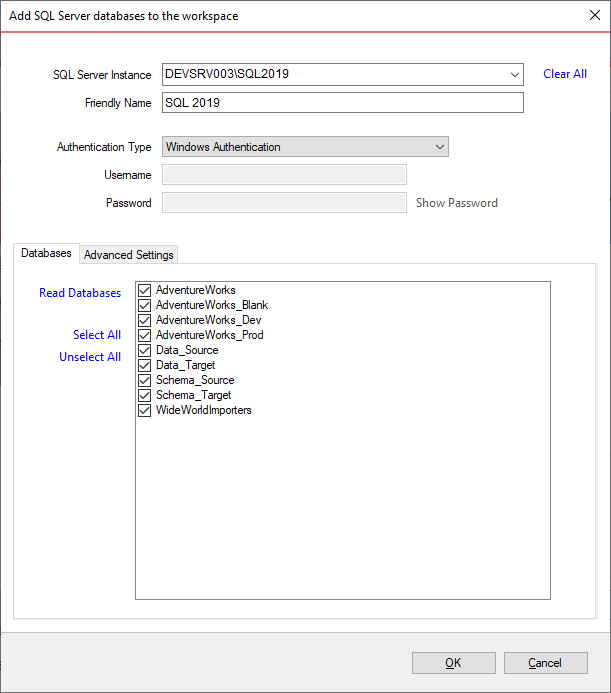Screen dimensions: 611x693
Task: Confirm the dialog with the OK button
Action: click(454, 663)
